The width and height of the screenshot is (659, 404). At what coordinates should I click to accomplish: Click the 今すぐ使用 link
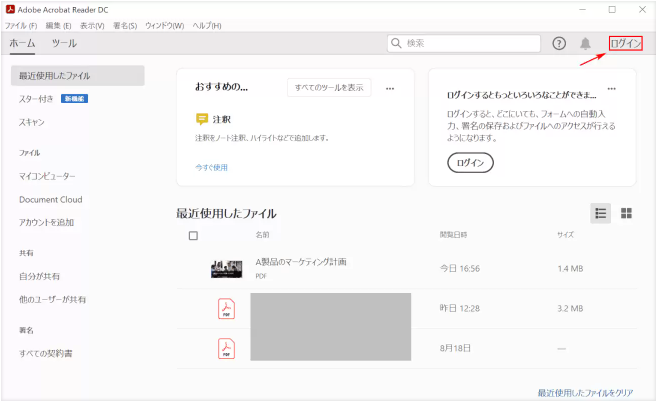click(x=212, y=167)
